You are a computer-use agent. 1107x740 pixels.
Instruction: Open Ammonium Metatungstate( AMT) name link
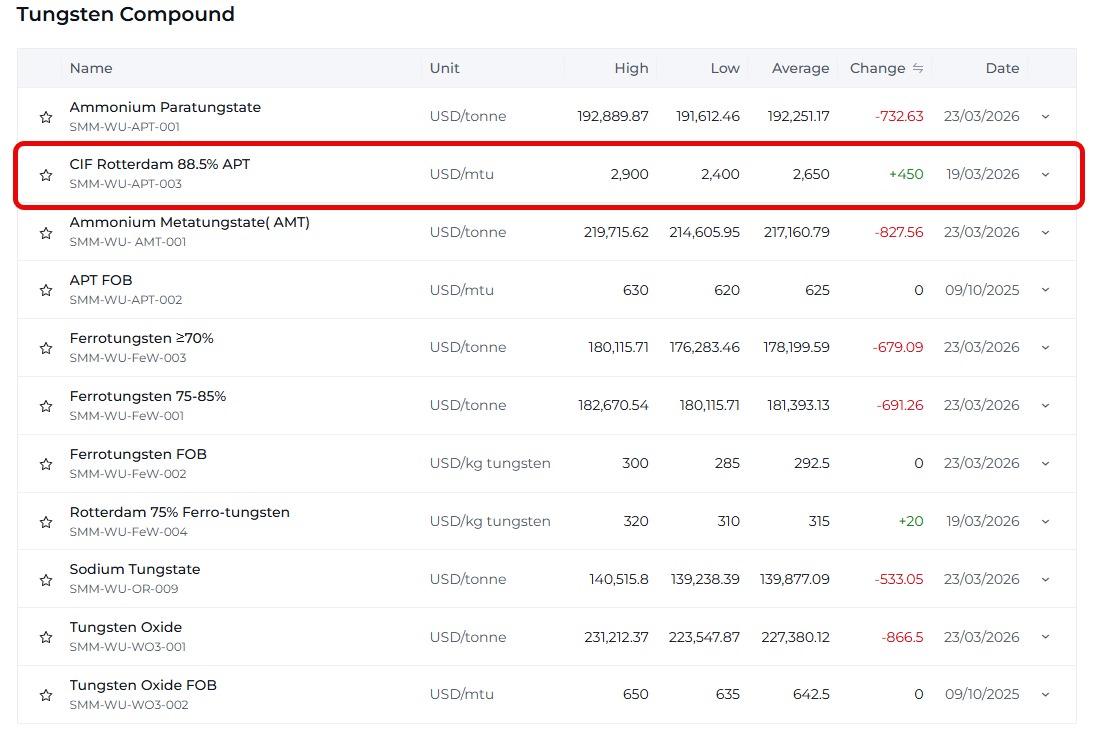click(189, 222)
